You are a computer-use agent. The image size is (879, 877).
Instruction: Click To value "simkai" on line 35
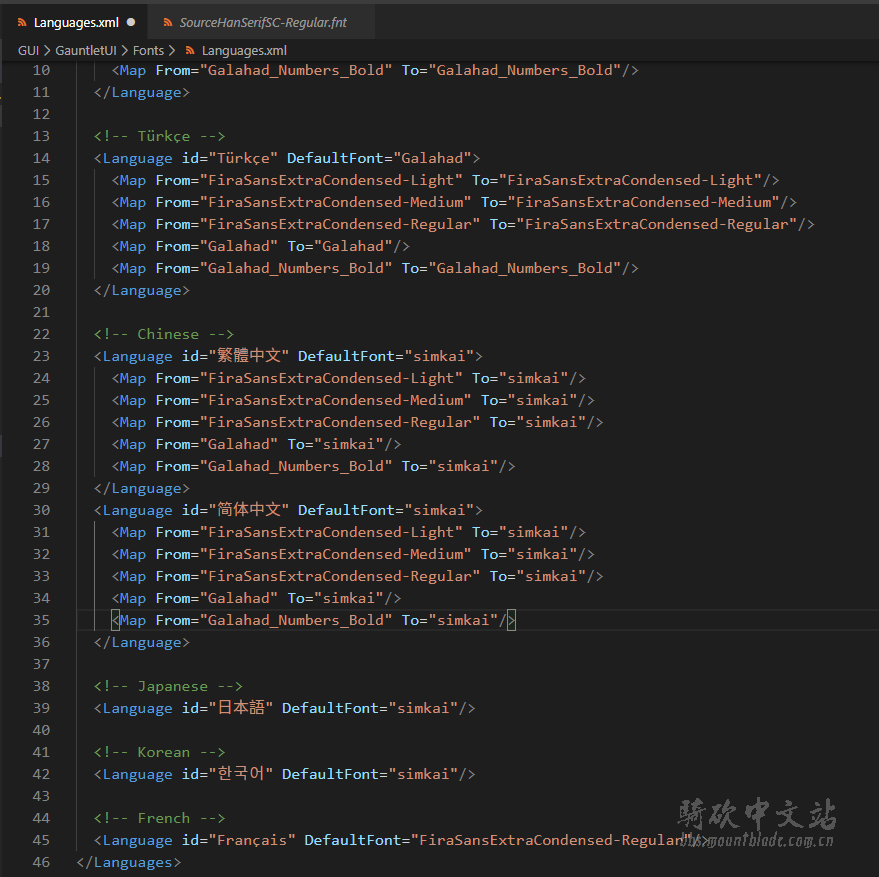463,620
